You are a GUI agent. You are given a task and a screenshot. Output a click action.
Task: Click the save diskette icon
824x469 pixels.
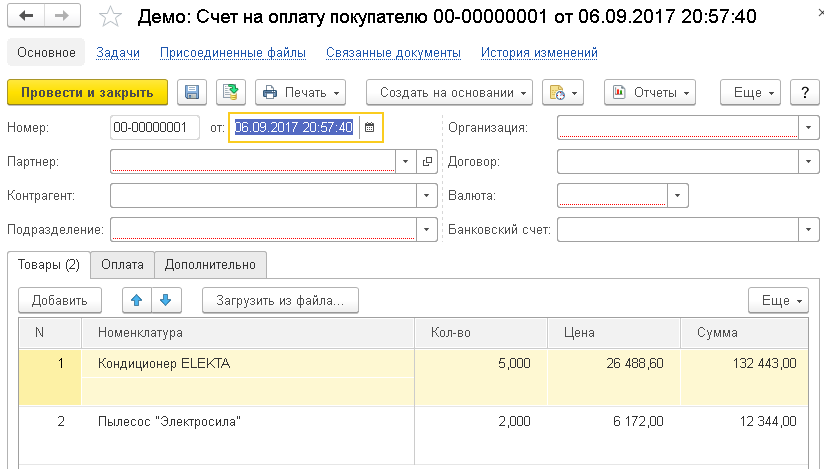point(192,93)
